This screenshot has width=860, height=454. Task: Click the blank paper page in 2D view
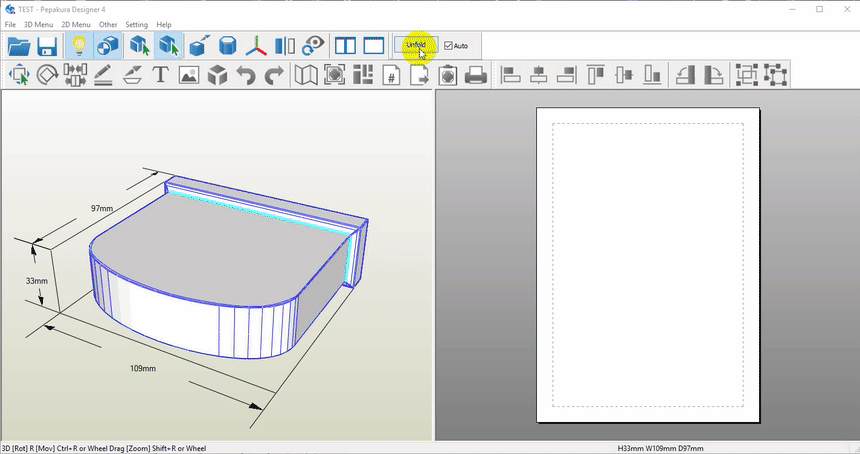coord(648,265)
